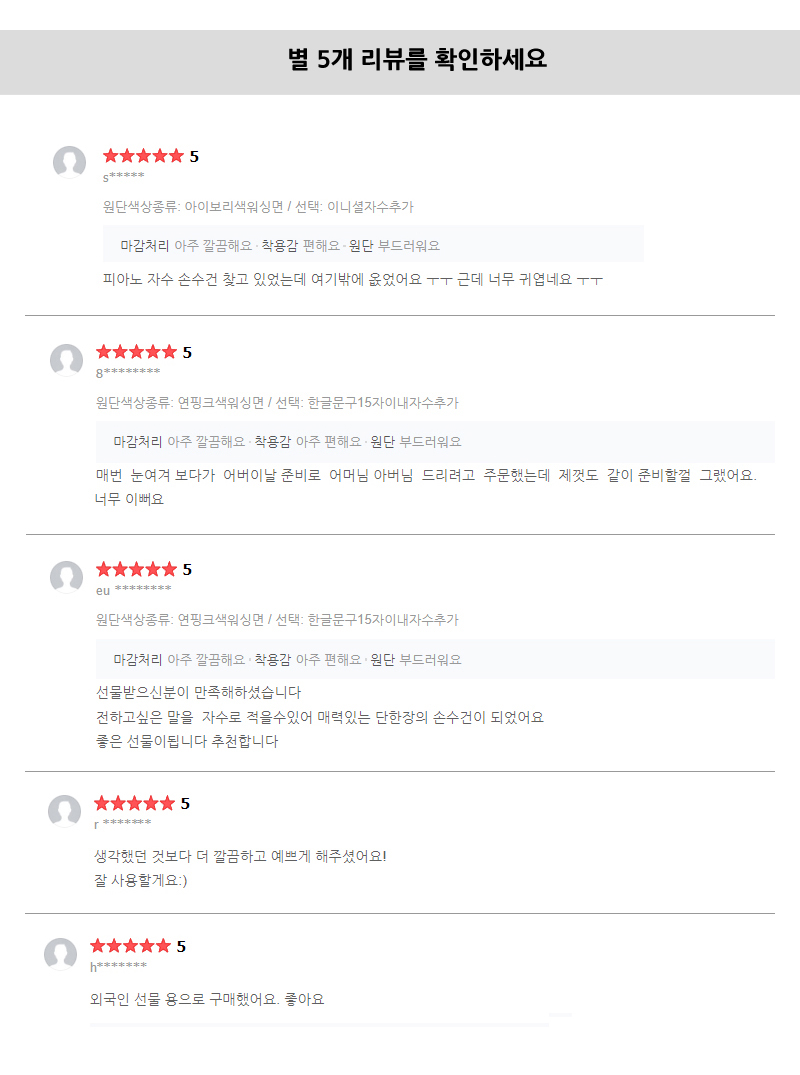Image resolution: width=800 pixels, height=1075 pixels.
Task: Select username eu ******** in third review
Action: click(134, 590)
